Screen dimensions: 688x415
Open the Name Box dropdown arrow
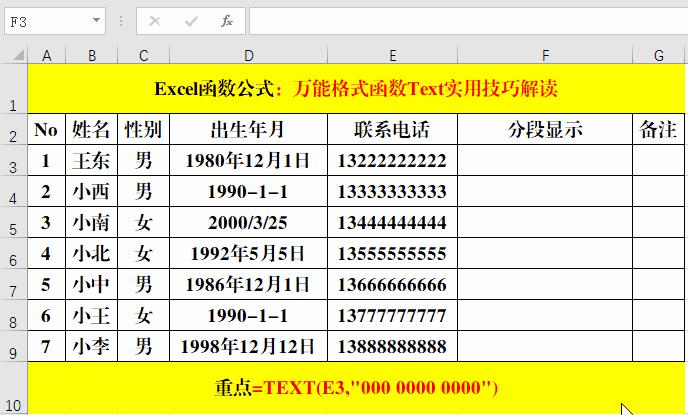click(x=96, y=20)
